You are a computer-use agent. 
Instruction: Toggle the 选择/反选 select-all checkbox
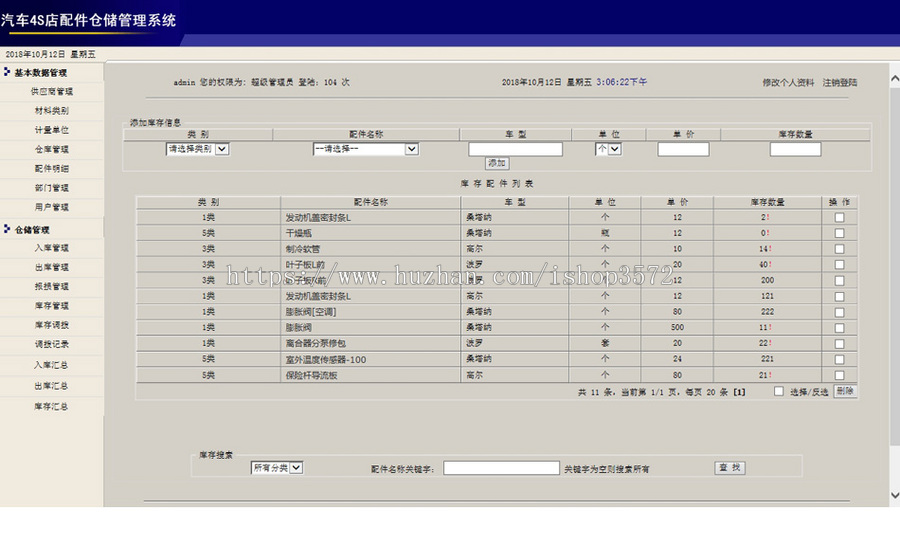(778, 391)
